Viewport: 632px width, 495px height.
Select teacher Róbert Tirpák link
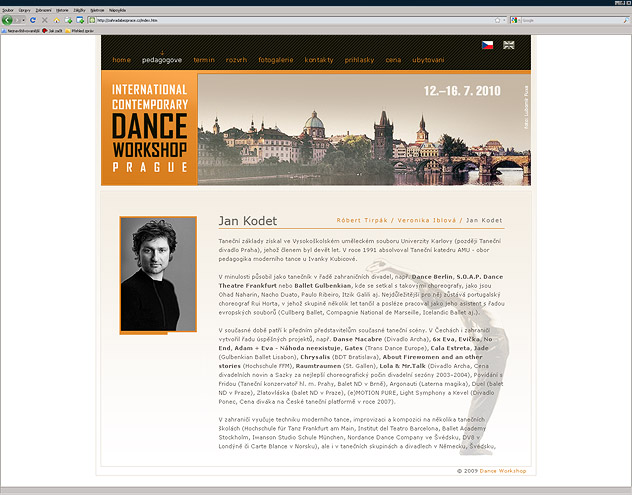362,220
